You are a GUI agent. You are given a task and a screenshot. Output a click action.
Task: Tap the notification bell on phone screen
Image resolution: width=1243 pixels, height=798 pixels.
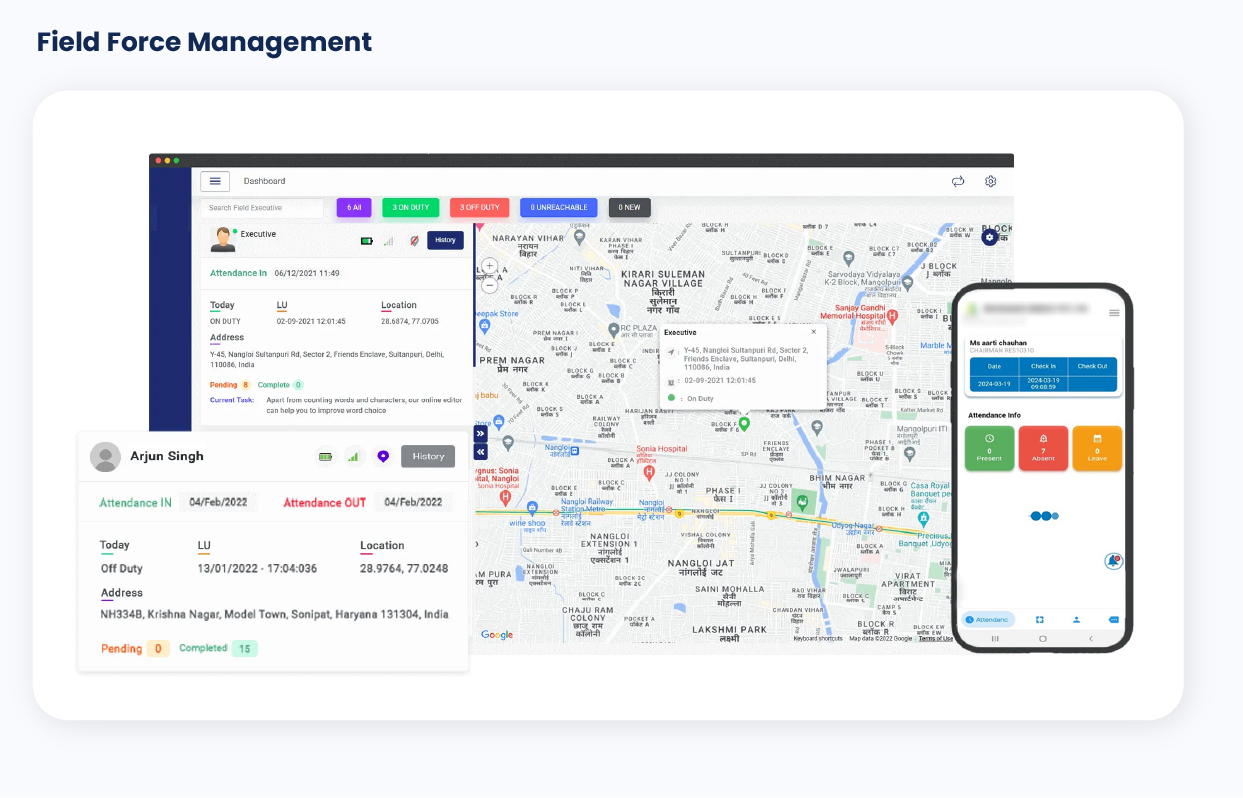(1113, 560)
